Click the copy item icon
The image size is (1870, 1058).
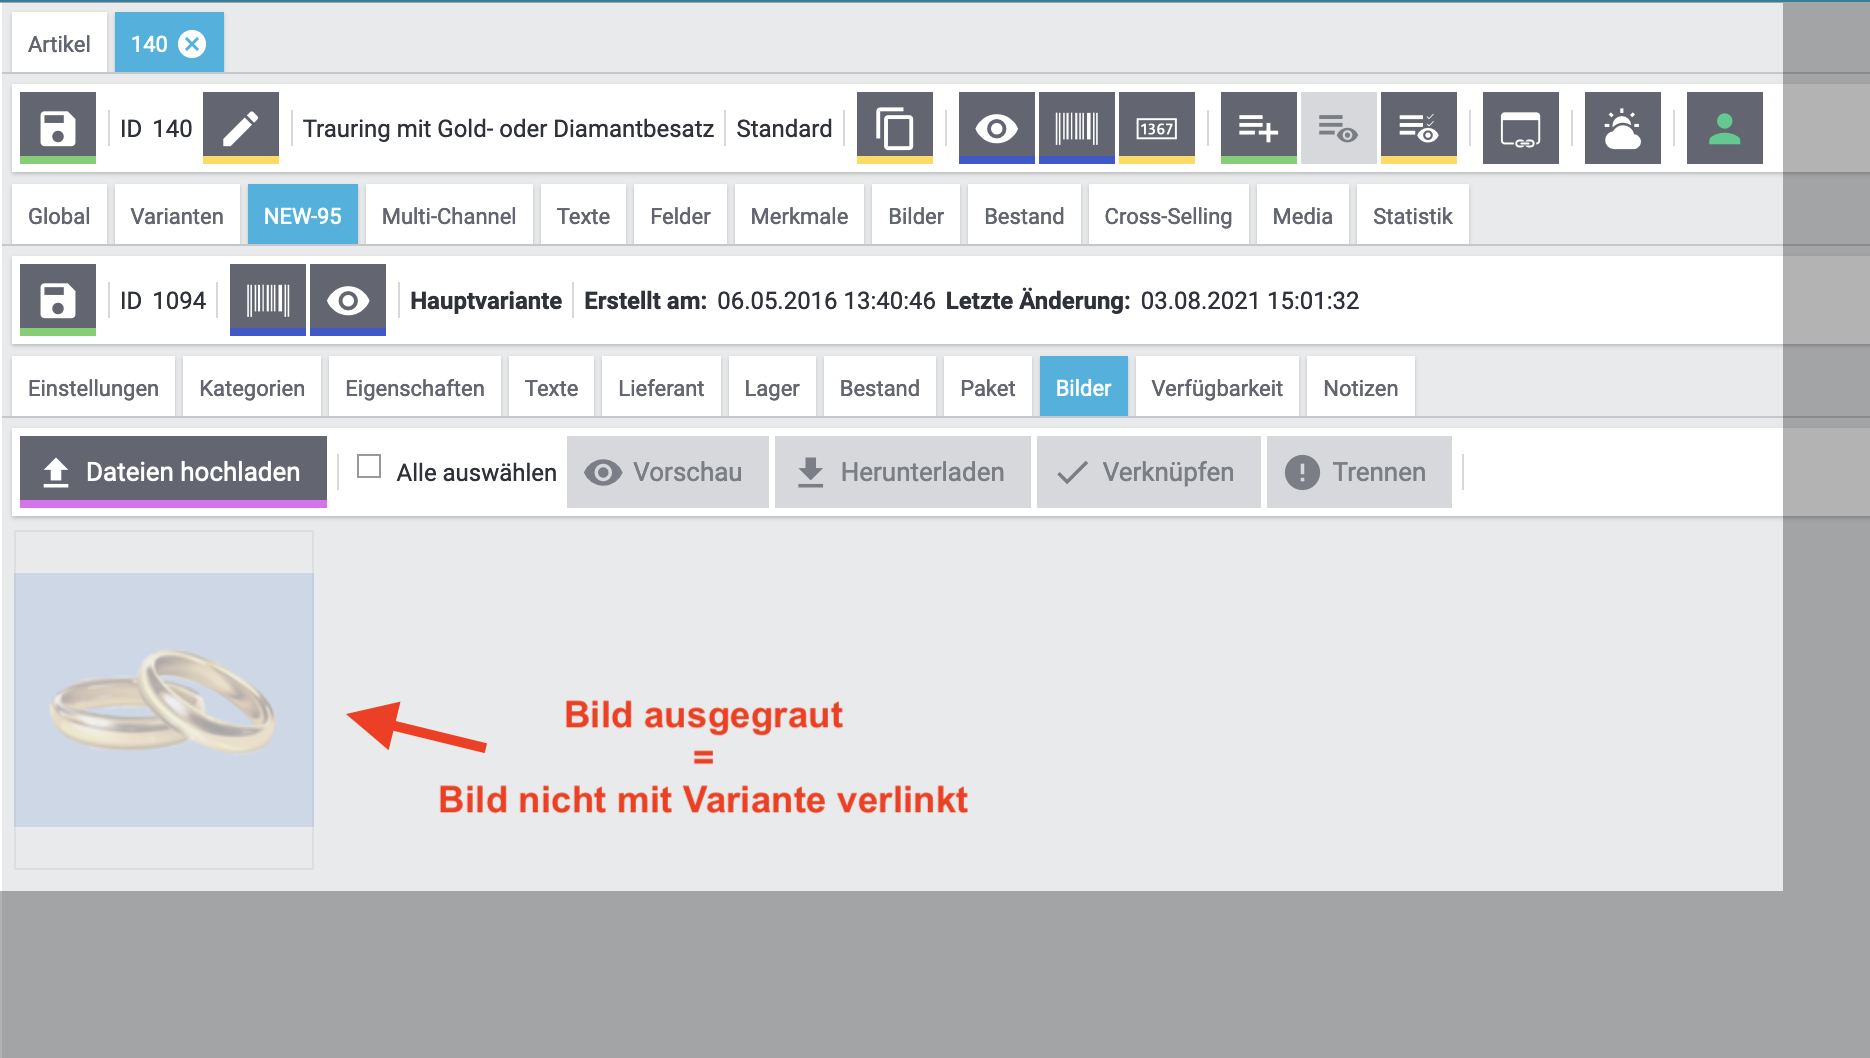[x=894, y=128]
